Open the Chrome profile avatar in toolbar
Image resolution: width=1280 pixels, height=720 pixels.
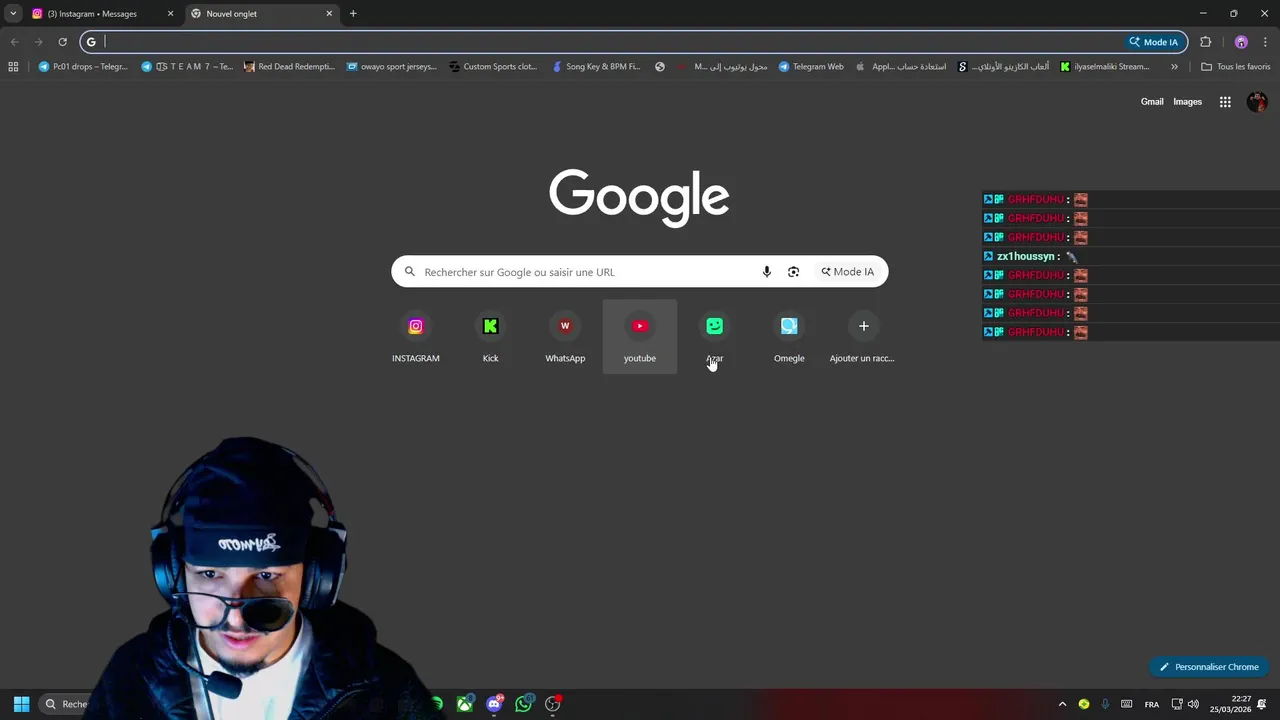point(1241,42)
